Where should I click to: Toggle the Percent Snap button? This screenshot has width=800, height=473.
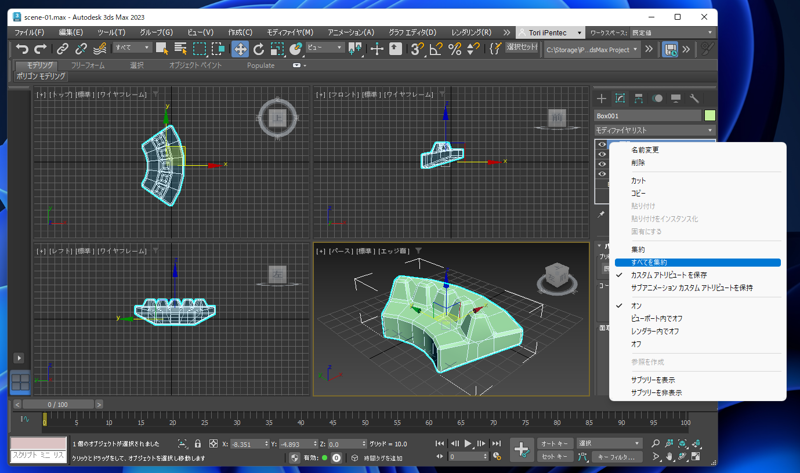point(454,48)
